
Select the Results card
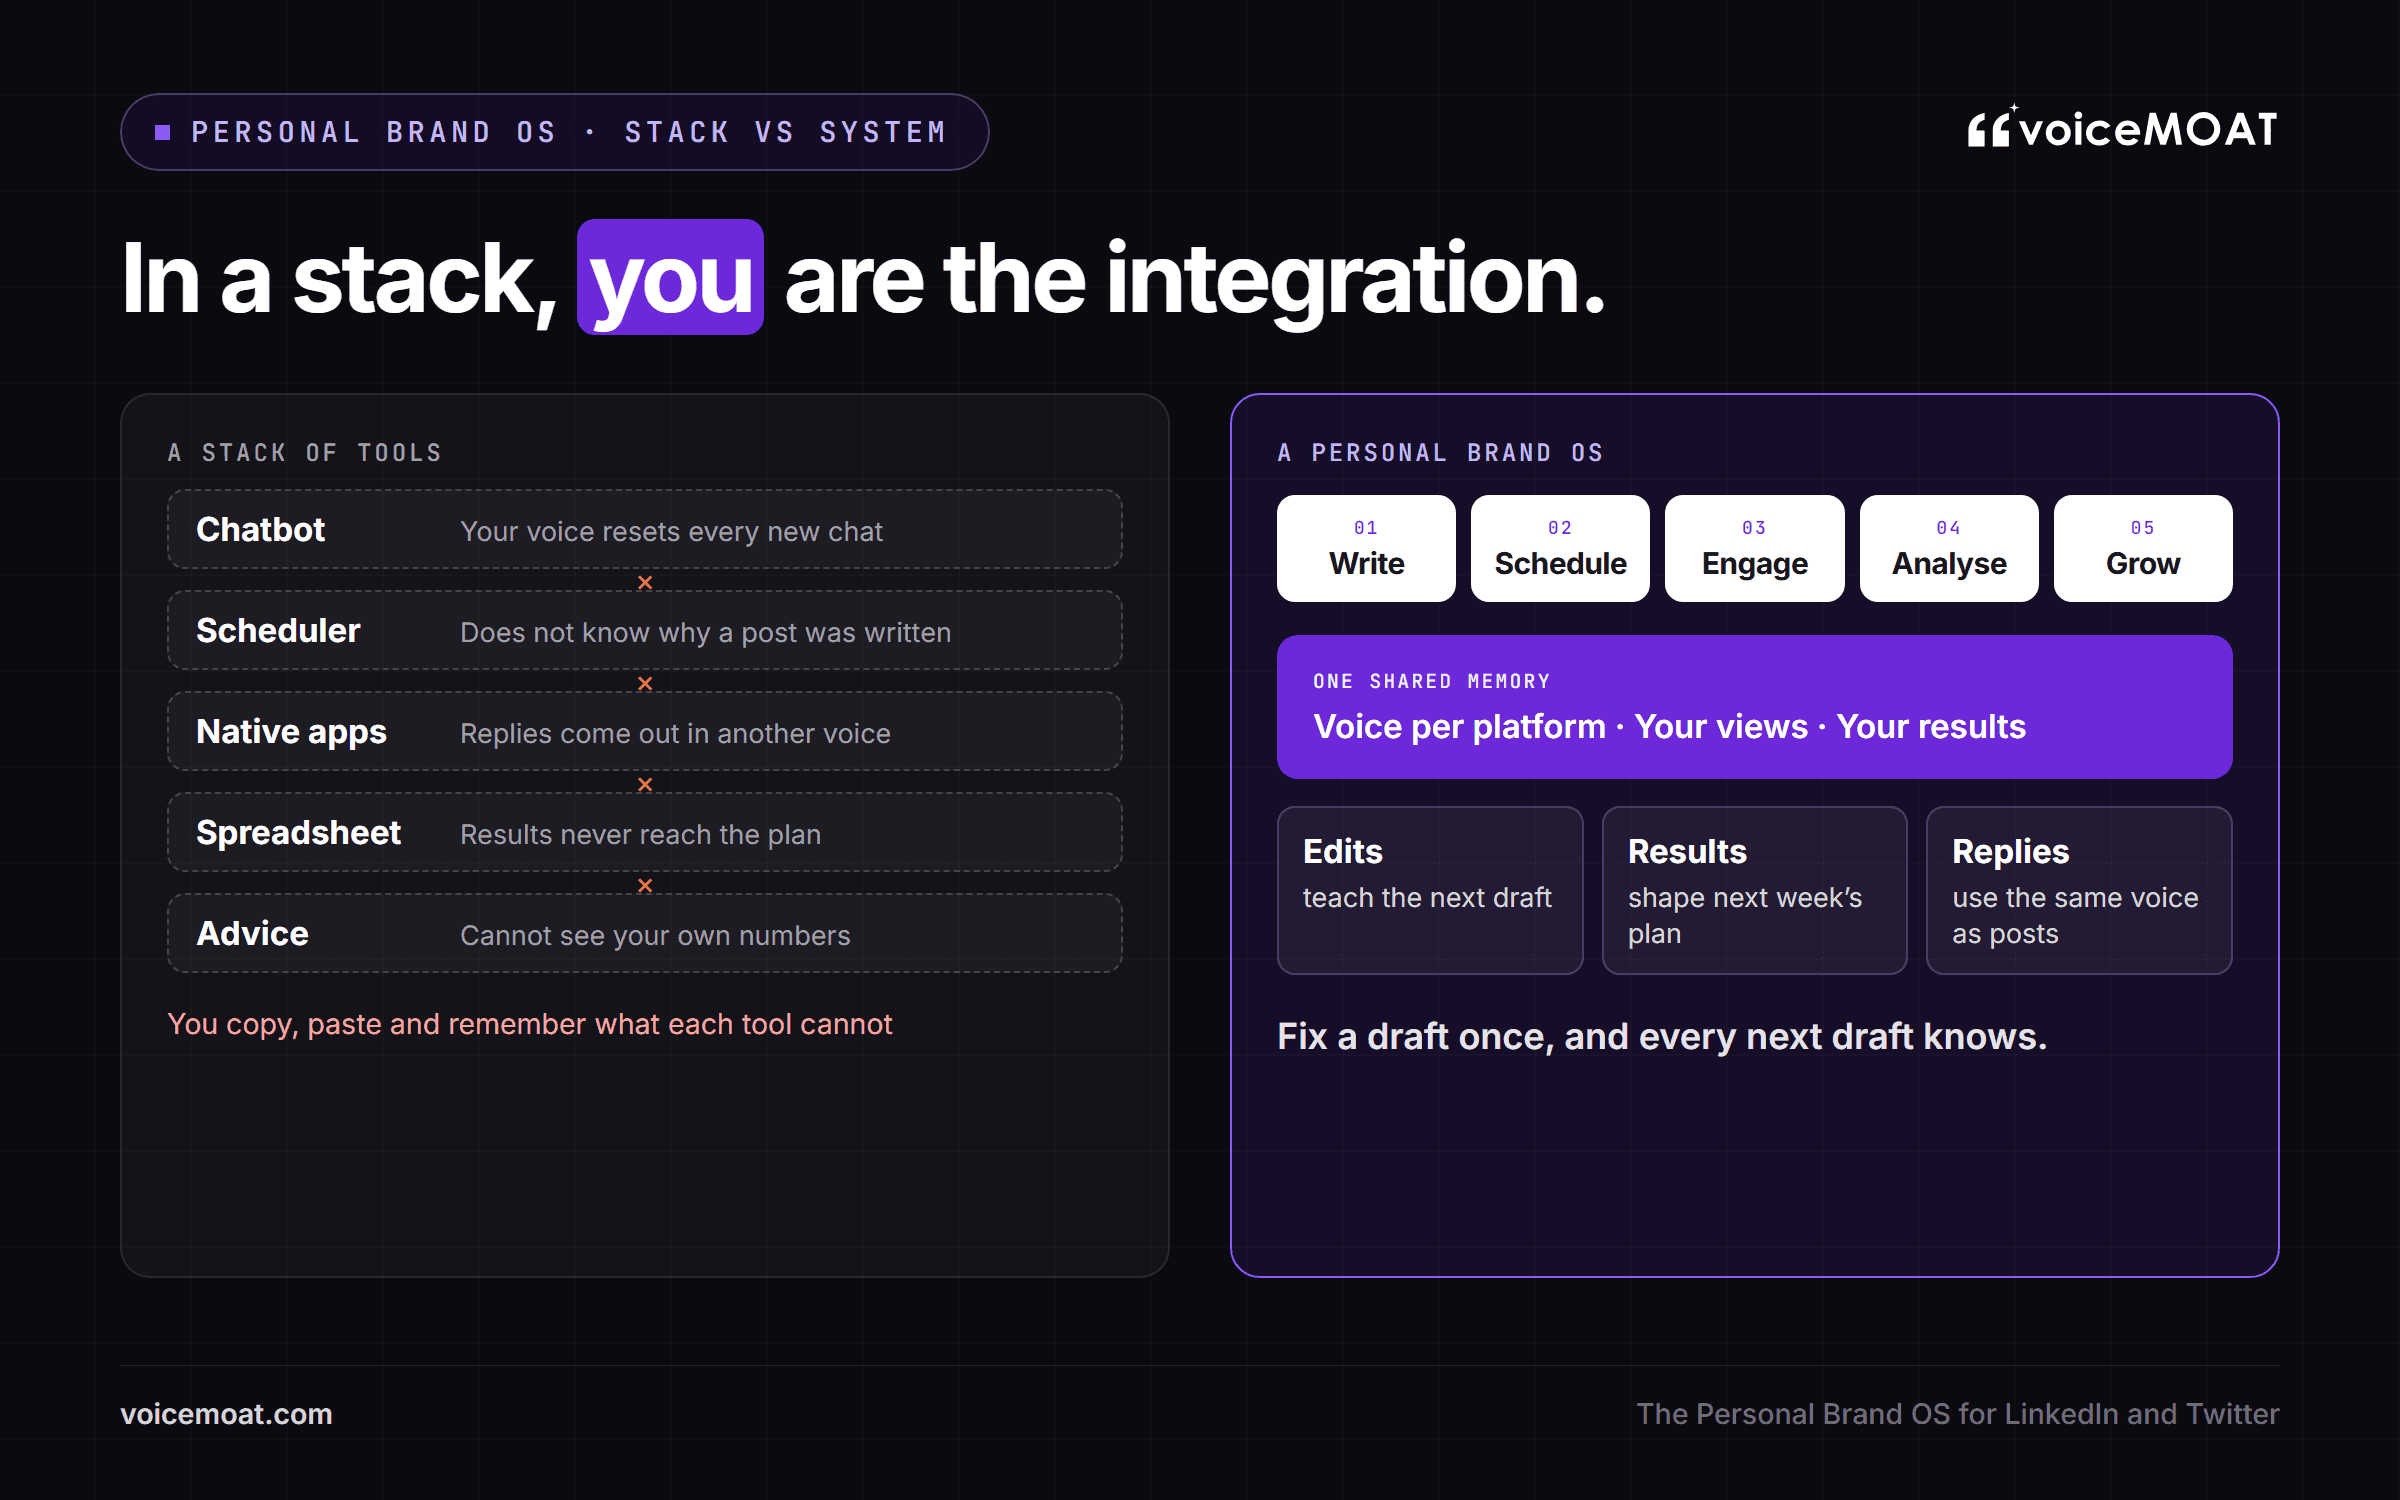[1754, 890]
